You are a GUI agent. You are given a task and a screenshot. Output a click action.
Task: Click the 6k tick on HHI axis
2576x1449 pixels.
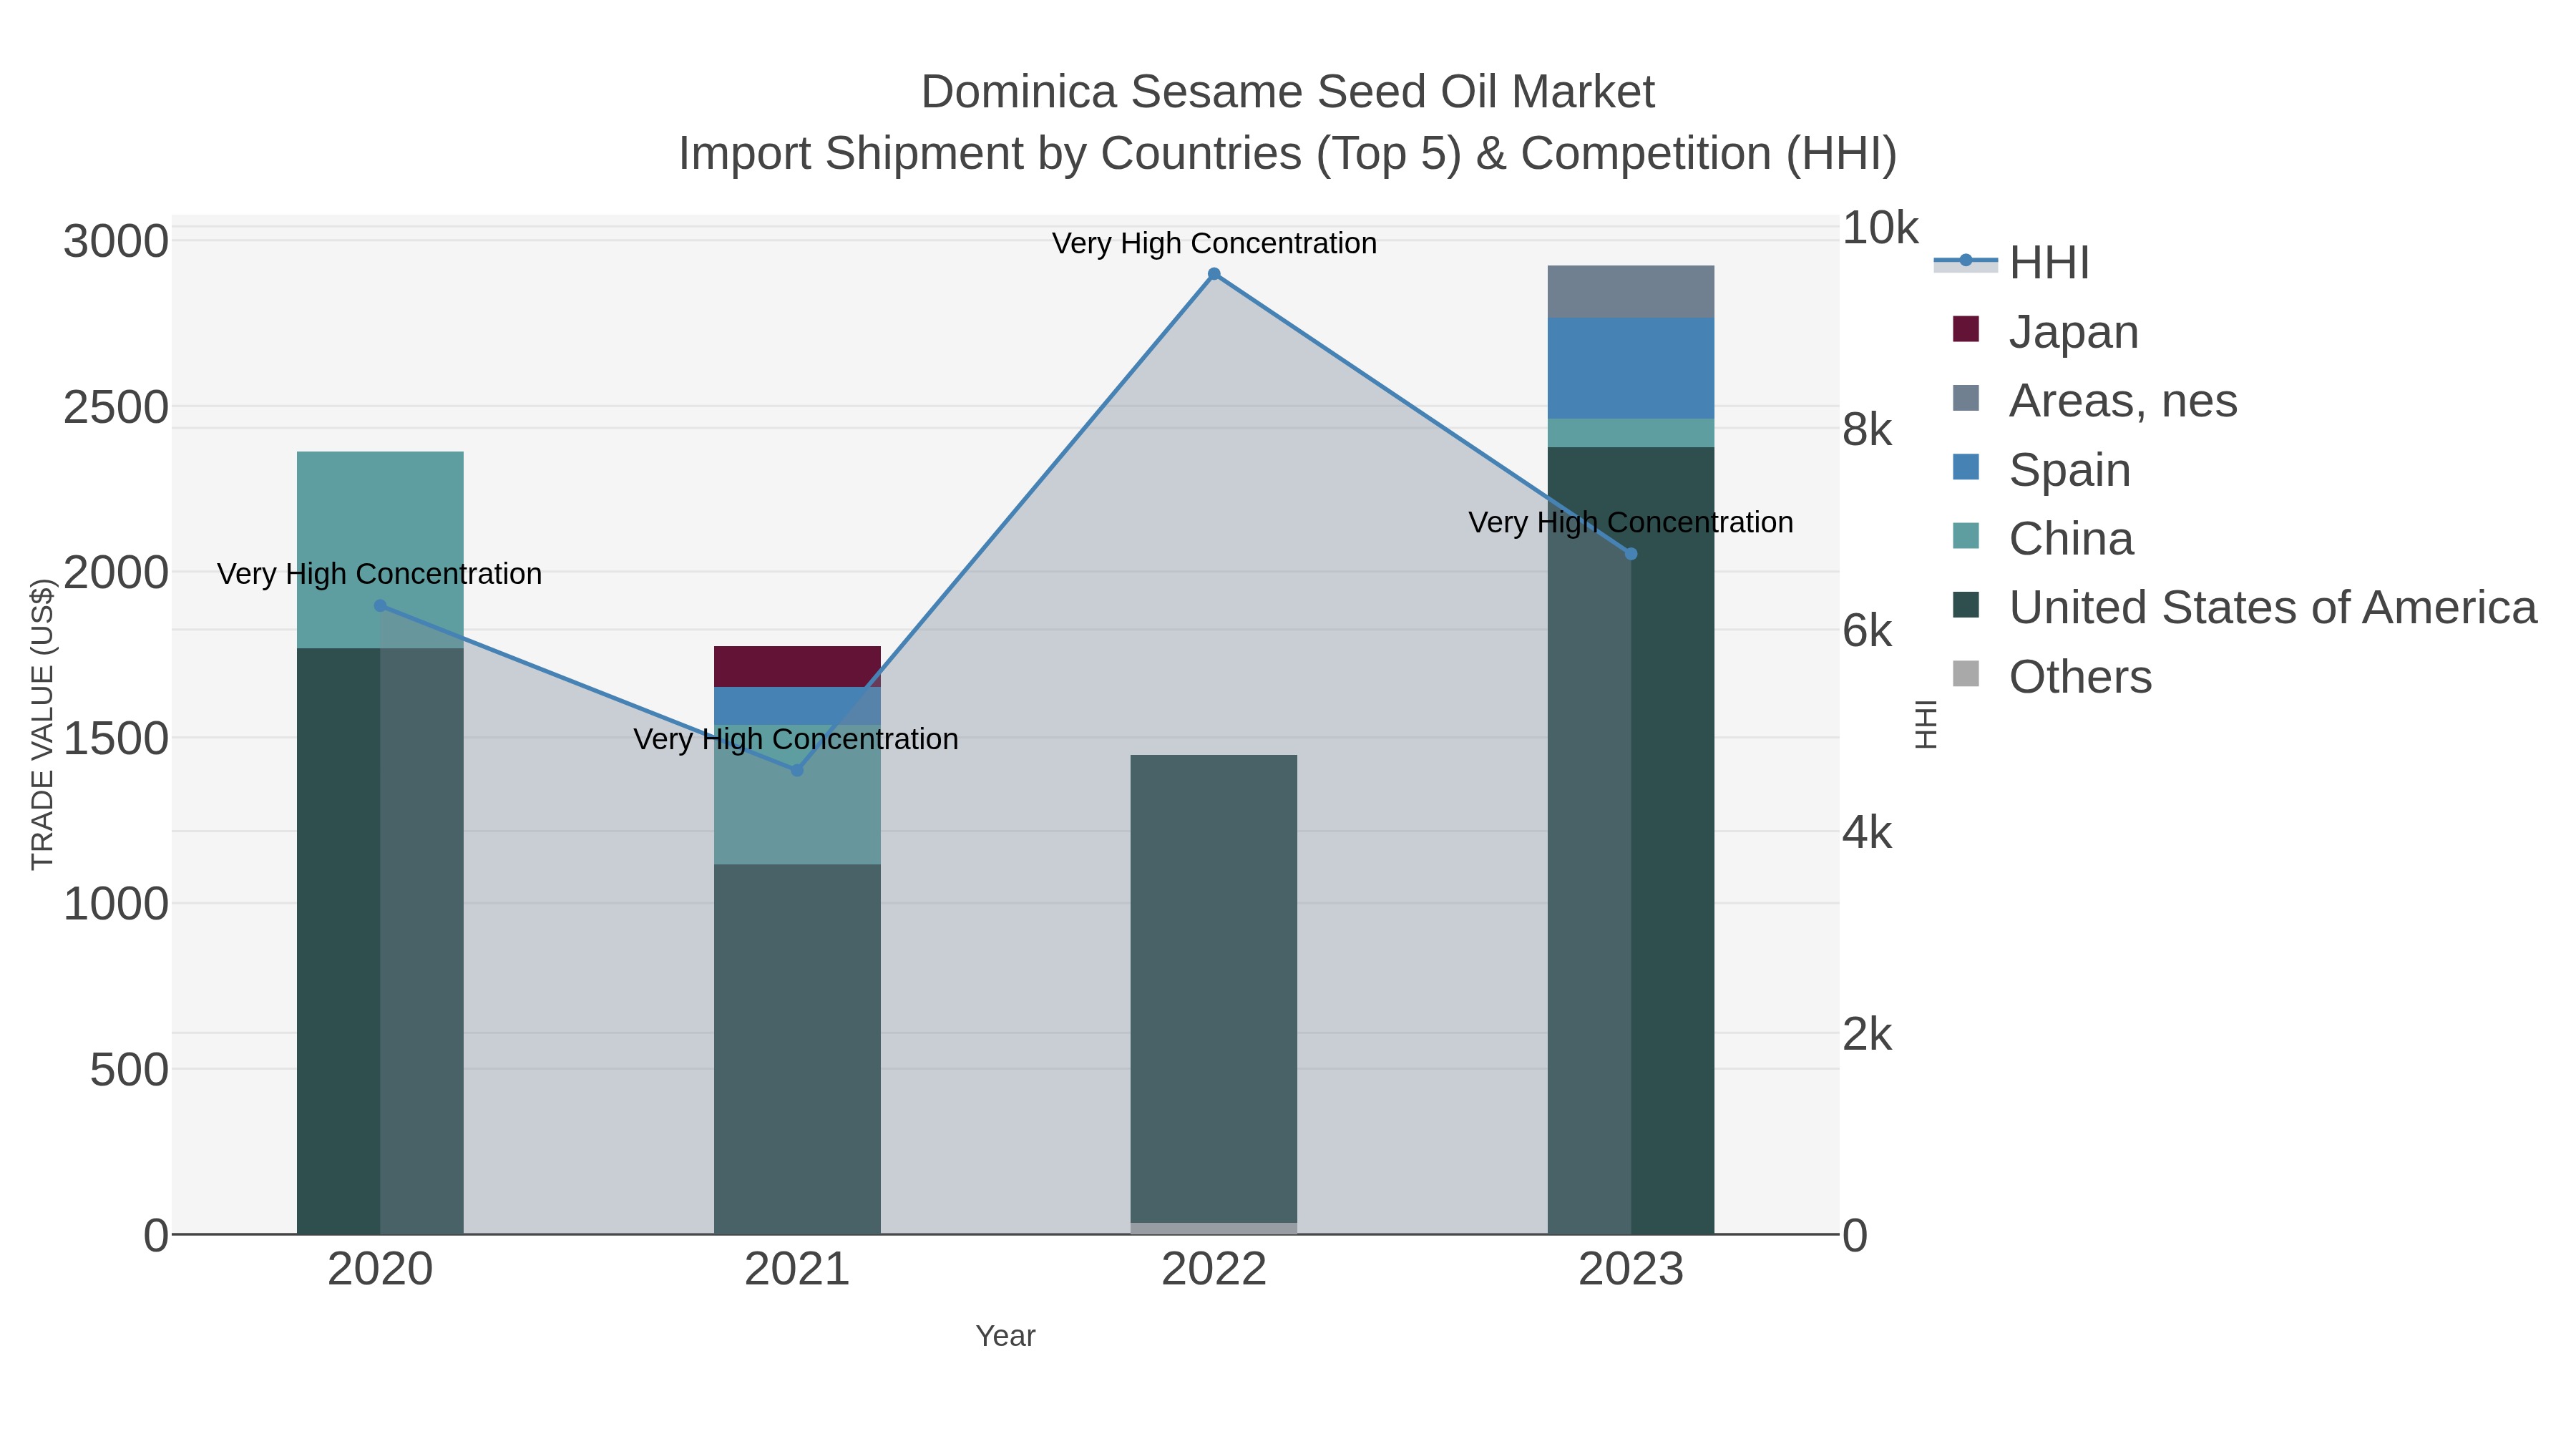point(1867,631)
